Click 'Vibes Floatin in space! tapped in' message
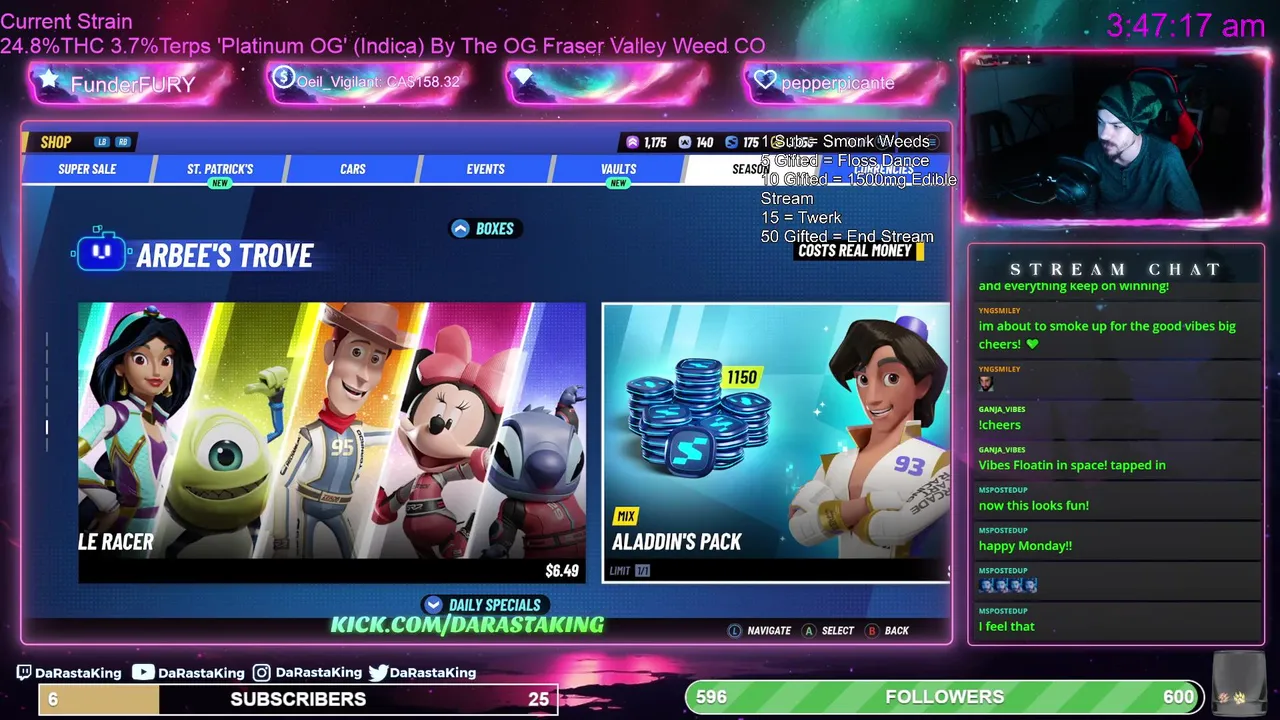Viewport: 1280px width, 720px height. [1072, 465]
